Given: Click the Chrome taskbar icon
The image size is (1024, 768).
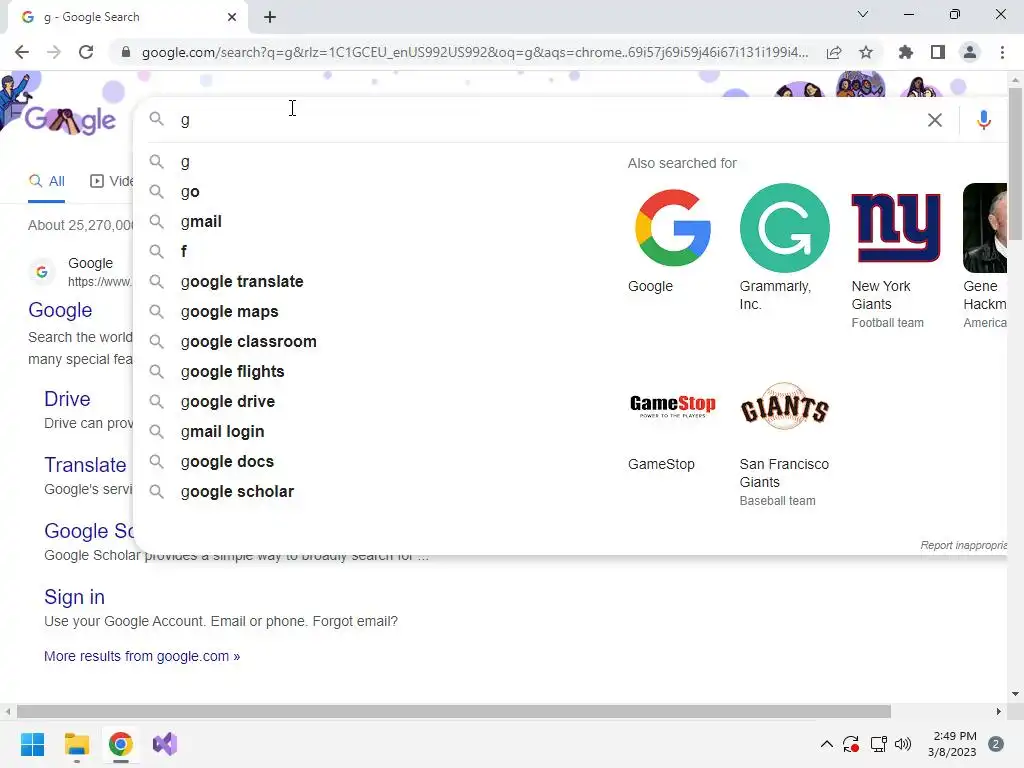Looking at the screenshot, I should coord(120,744).
